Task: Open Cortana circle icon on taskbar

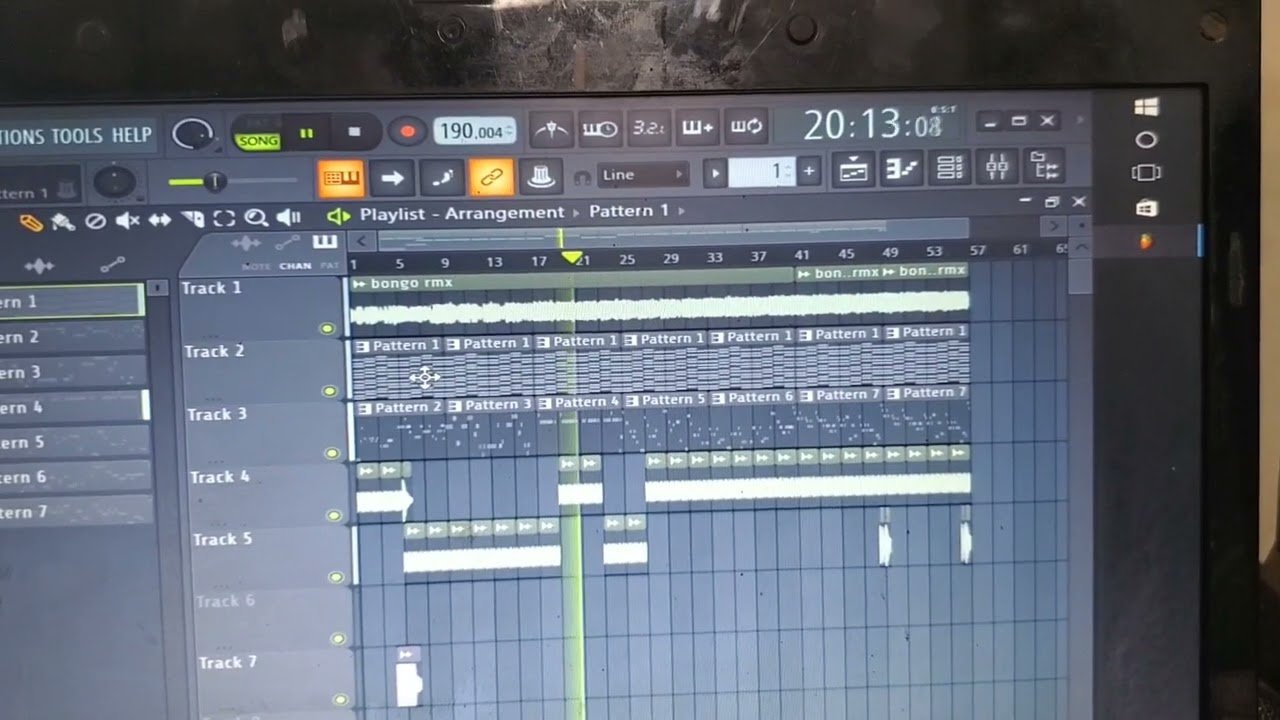Action: [x=1146, y=140]
